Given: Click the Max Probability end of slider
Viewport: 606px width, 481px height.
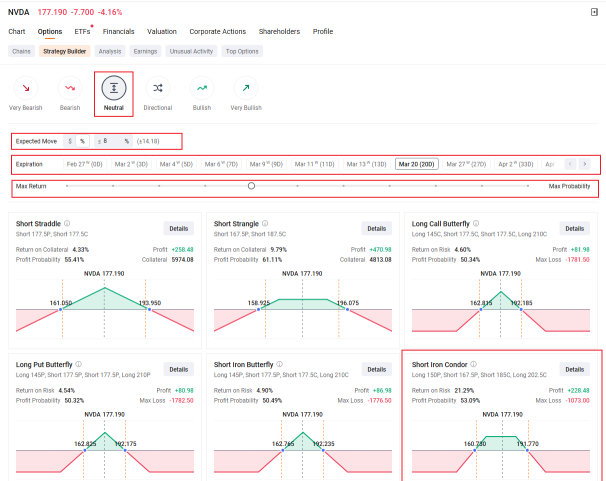Looking at the screenshot, I should 528,186.
